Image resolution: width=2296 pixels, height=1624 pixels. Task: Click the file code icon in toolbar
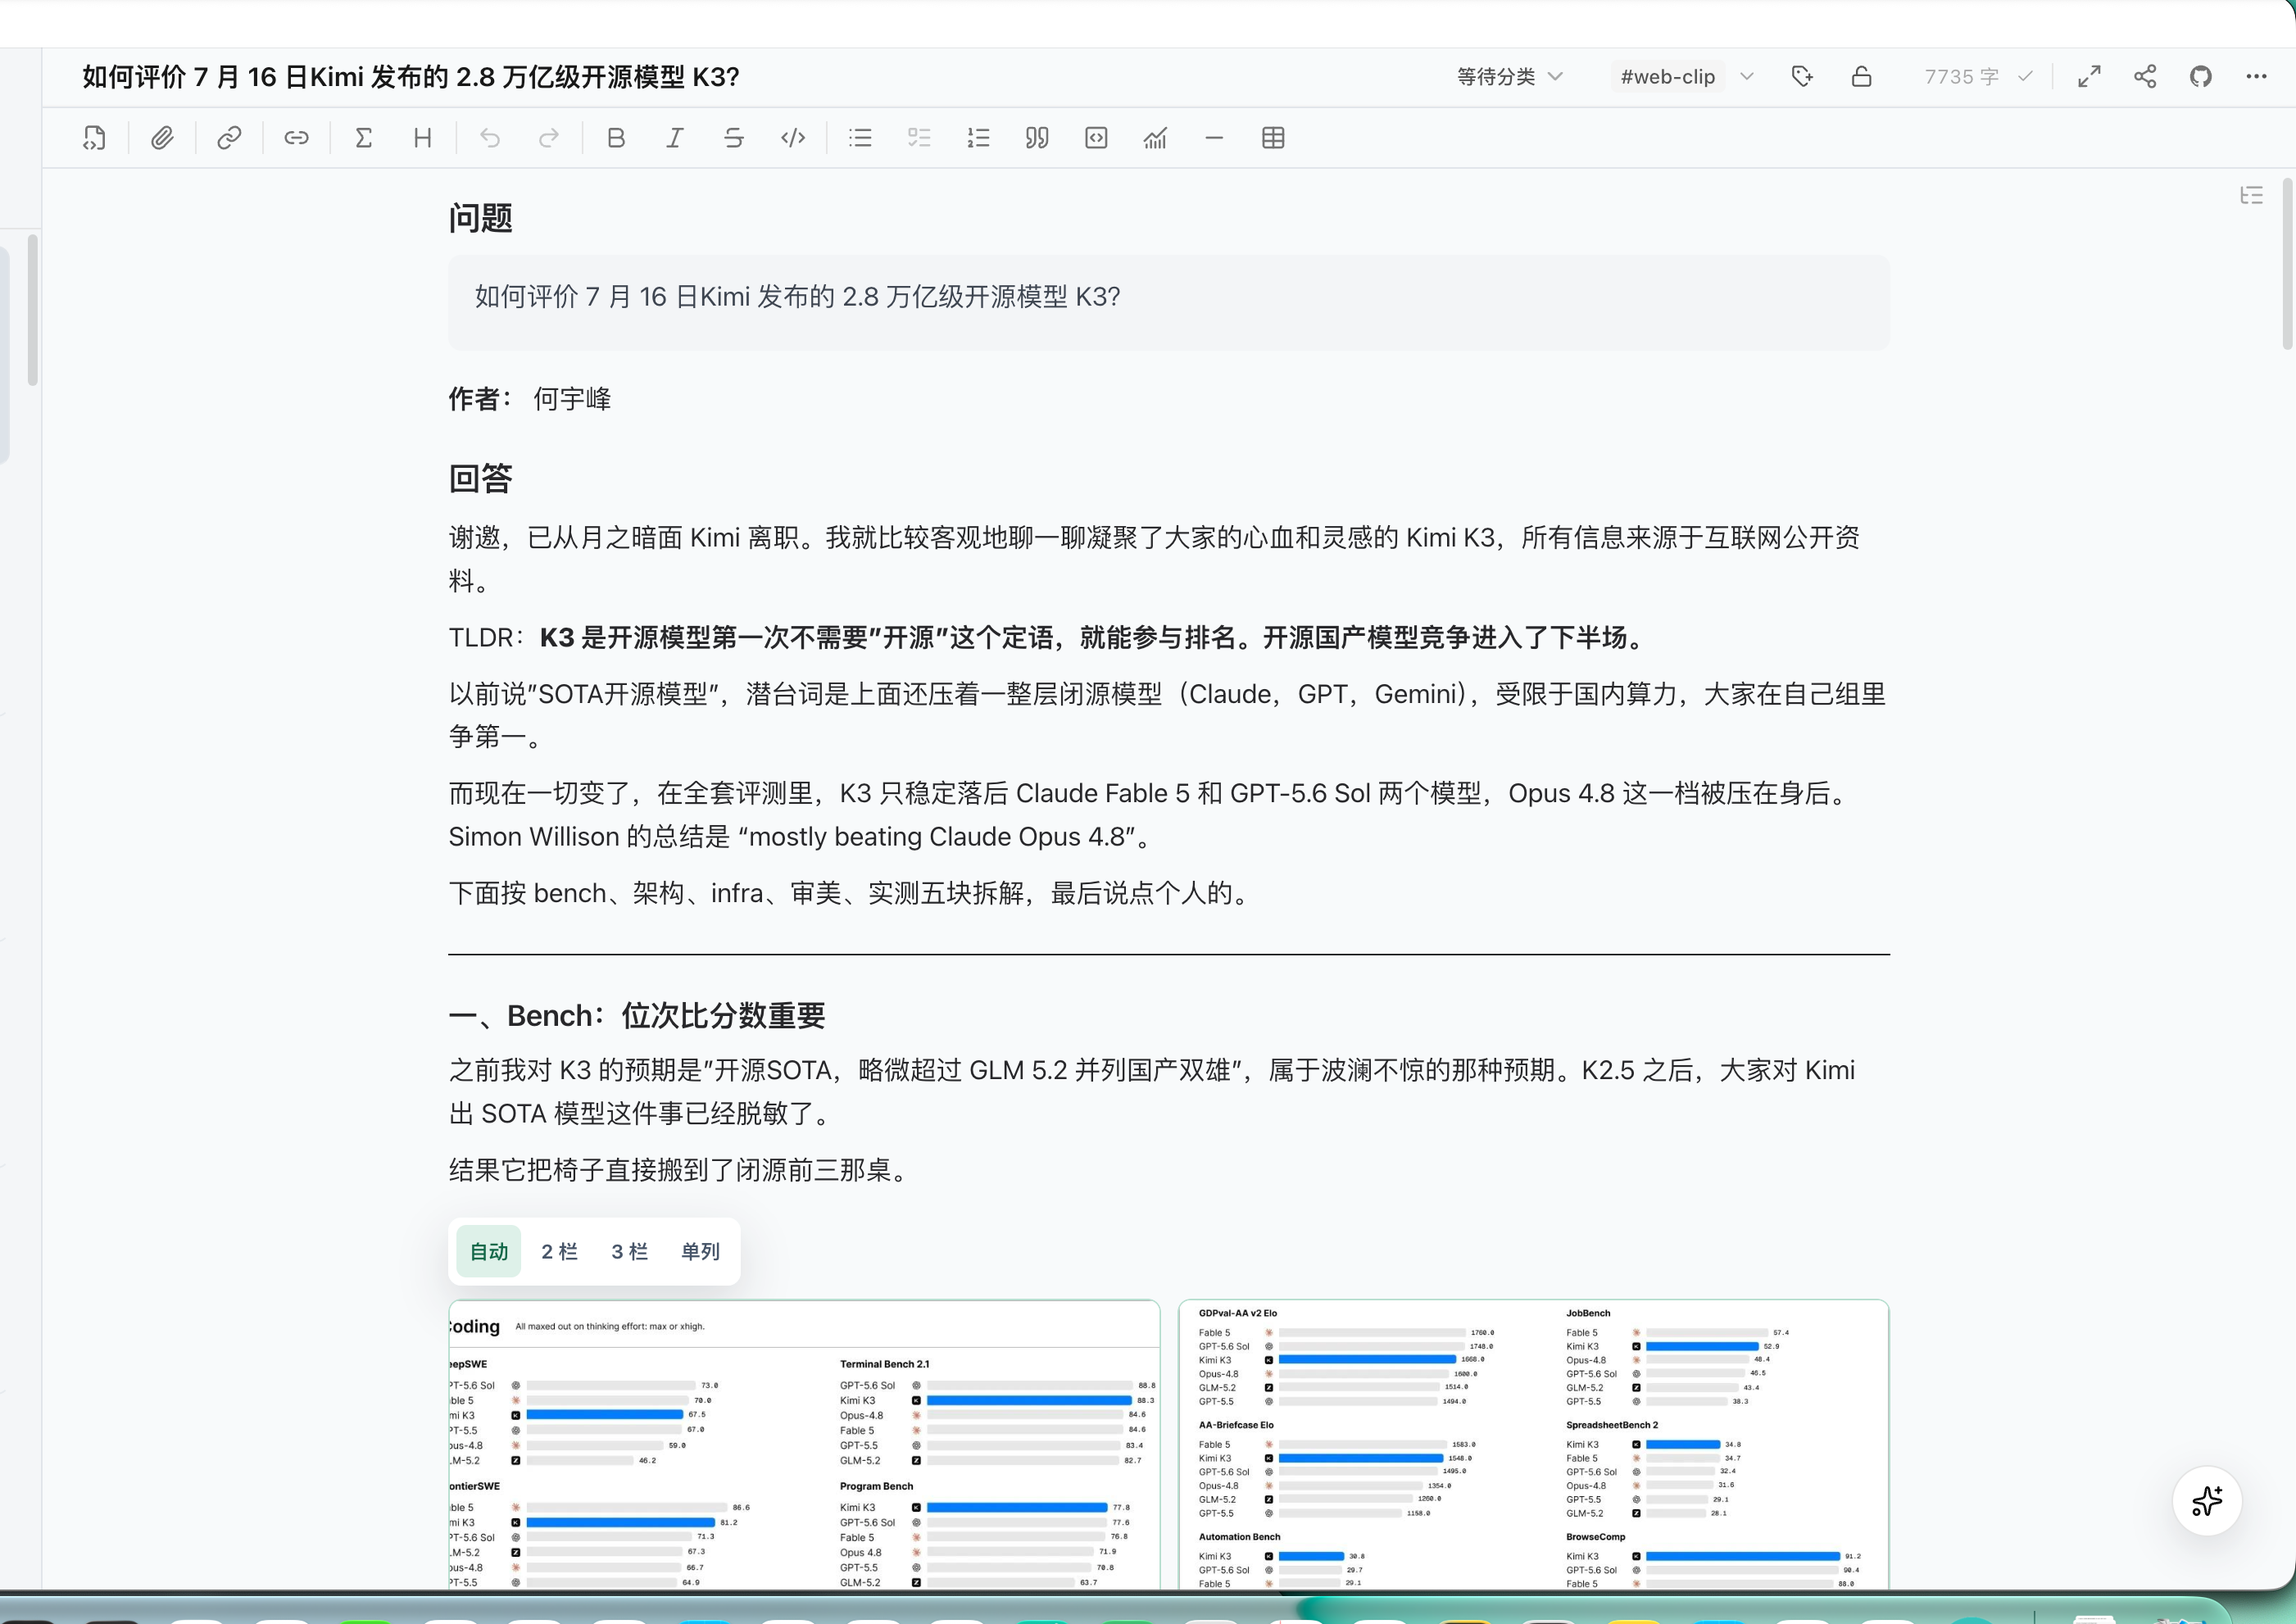click(x=95, y=138)
